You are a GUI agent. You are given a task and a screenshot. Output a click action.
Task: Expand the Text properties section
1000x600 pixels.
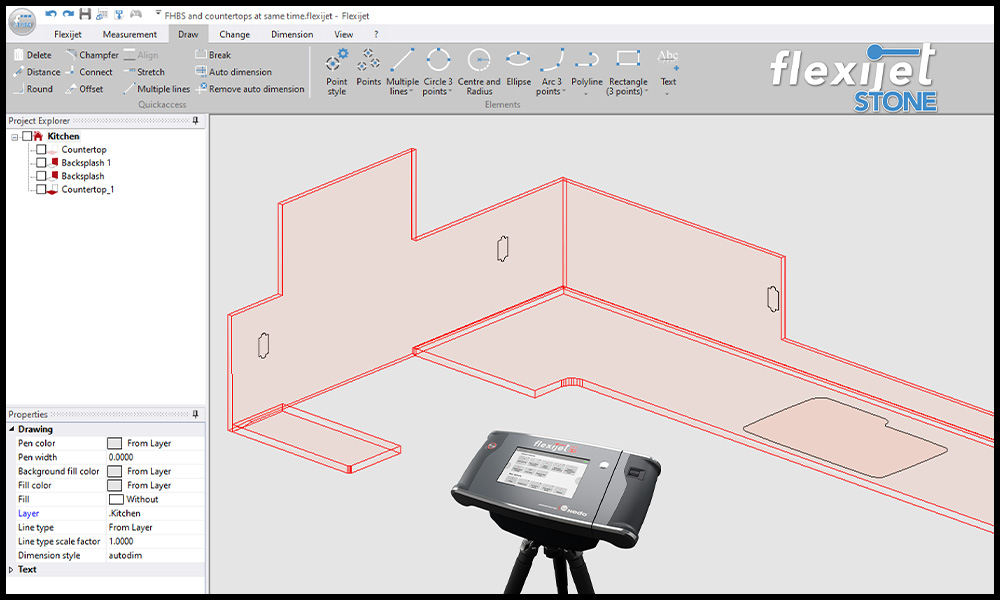pyautogui.click(x=11, y=570)
